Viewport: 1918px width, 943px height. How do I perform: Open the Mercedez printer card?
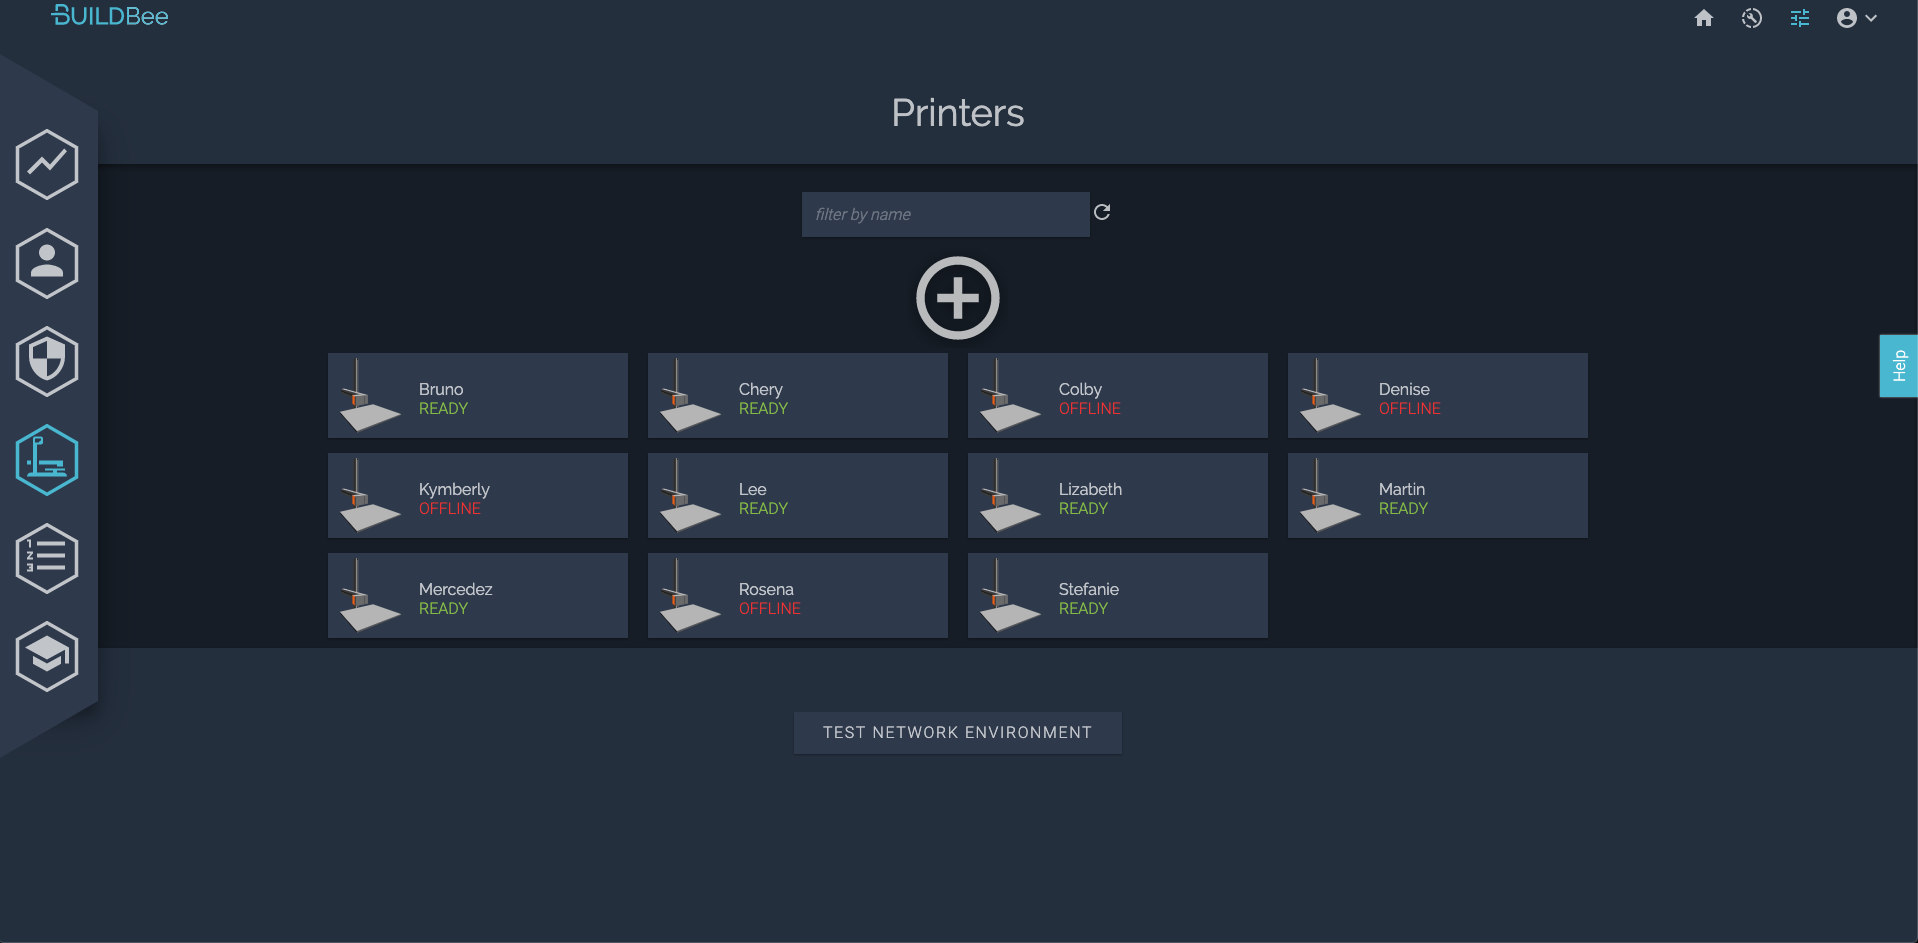pos(478,595)
